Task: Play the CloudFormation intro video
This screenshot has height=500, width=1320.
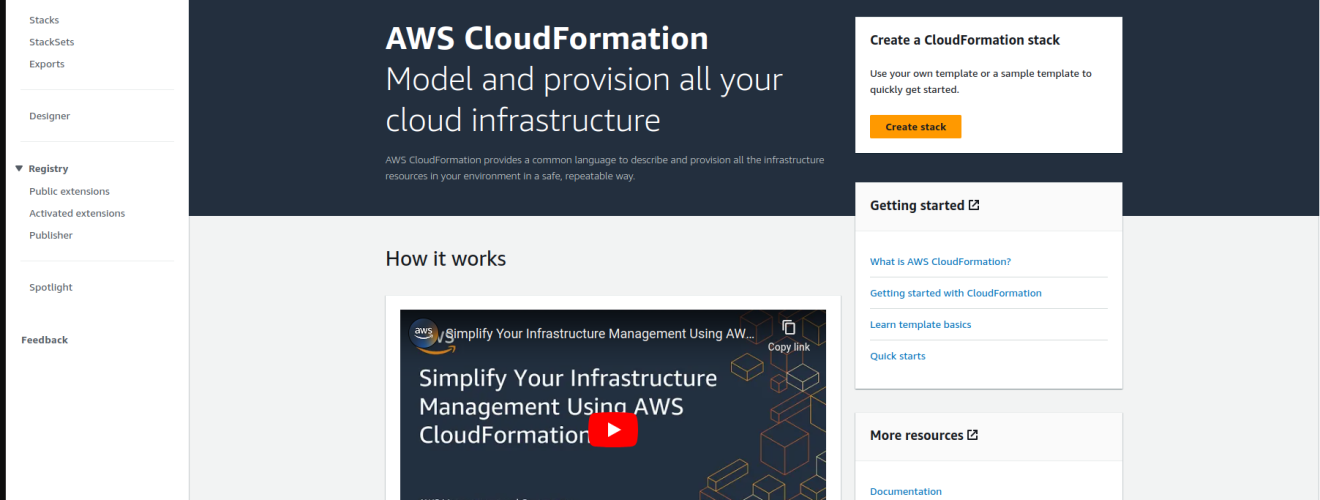Action: coord(612,430)
